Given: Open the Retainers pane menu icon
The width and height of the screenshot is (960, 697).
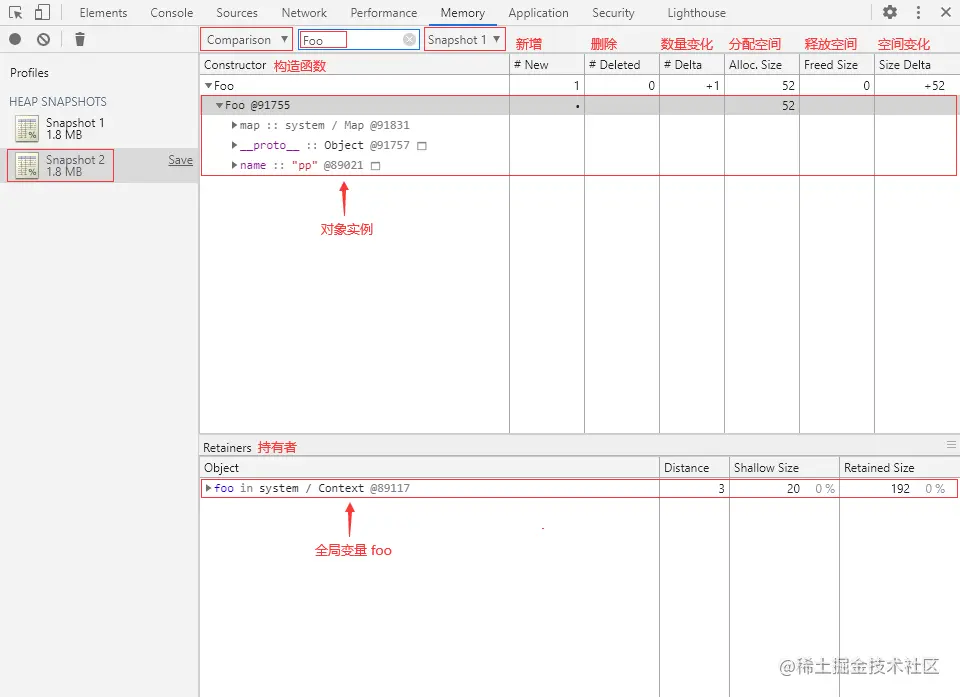Looking at the screenshot, I should [x=951, y=445].
